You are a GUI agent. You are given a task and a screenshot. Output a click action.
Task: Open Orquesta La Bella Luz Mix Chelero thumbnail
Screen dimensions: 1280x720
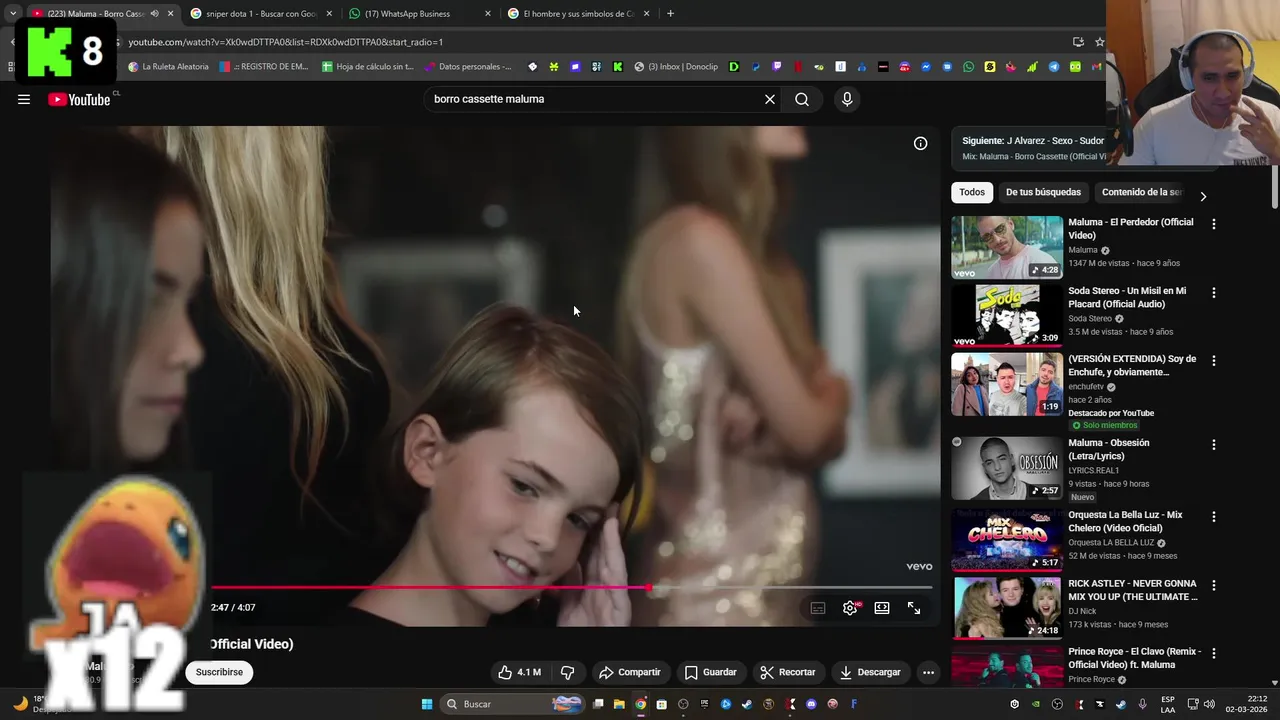coord(1007,540)
